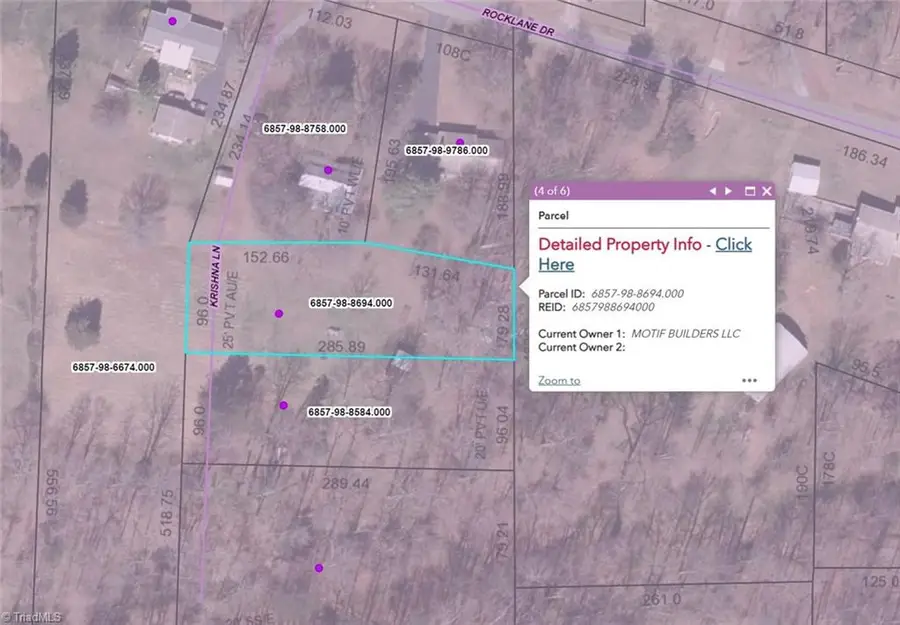Screen dimensions: 900x625
Task: Go to the previous parcel result
Action: [713, 190]
